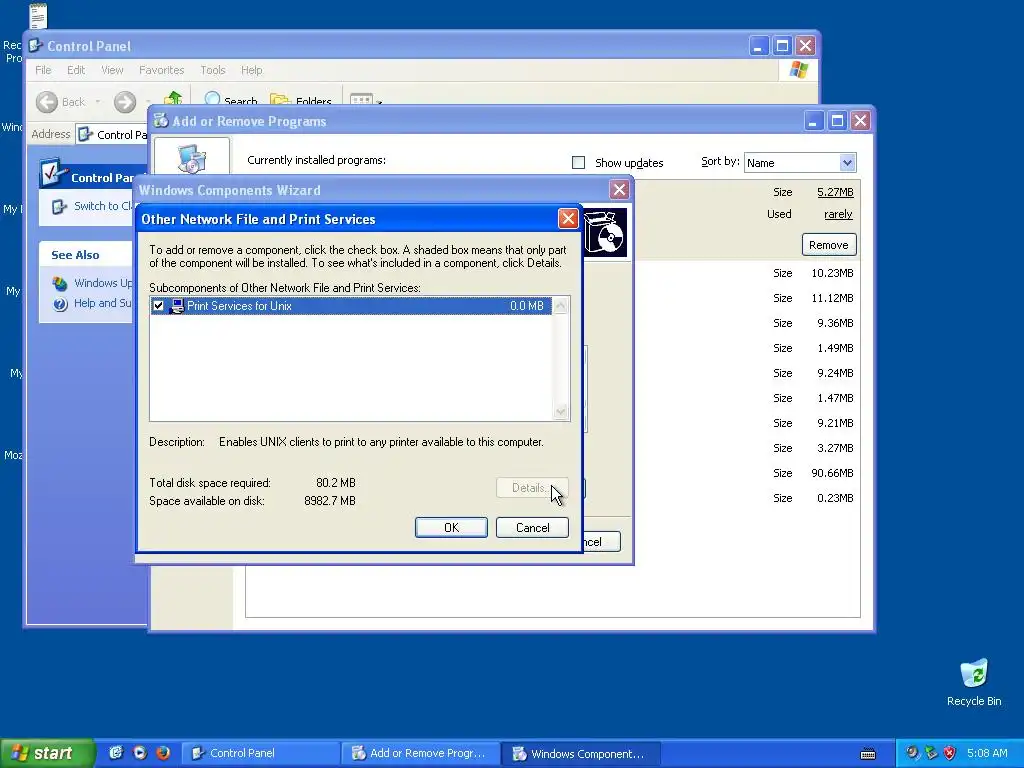Click the Control Panel address bar field
Image resolution: width=1024 pixels, height=768 pixels.
pyautogui.click(x=112, y=135)
